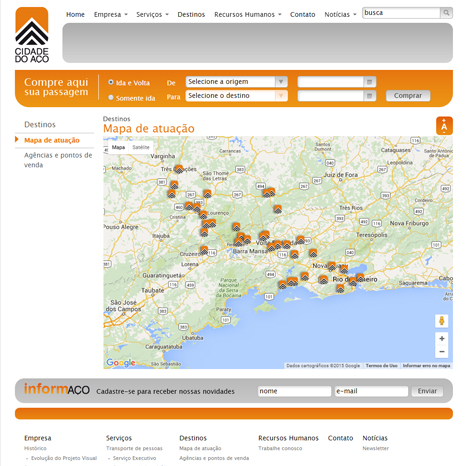466x466 pixels.
Task: Select Somente Ida radio option
Action: [111, 97]
